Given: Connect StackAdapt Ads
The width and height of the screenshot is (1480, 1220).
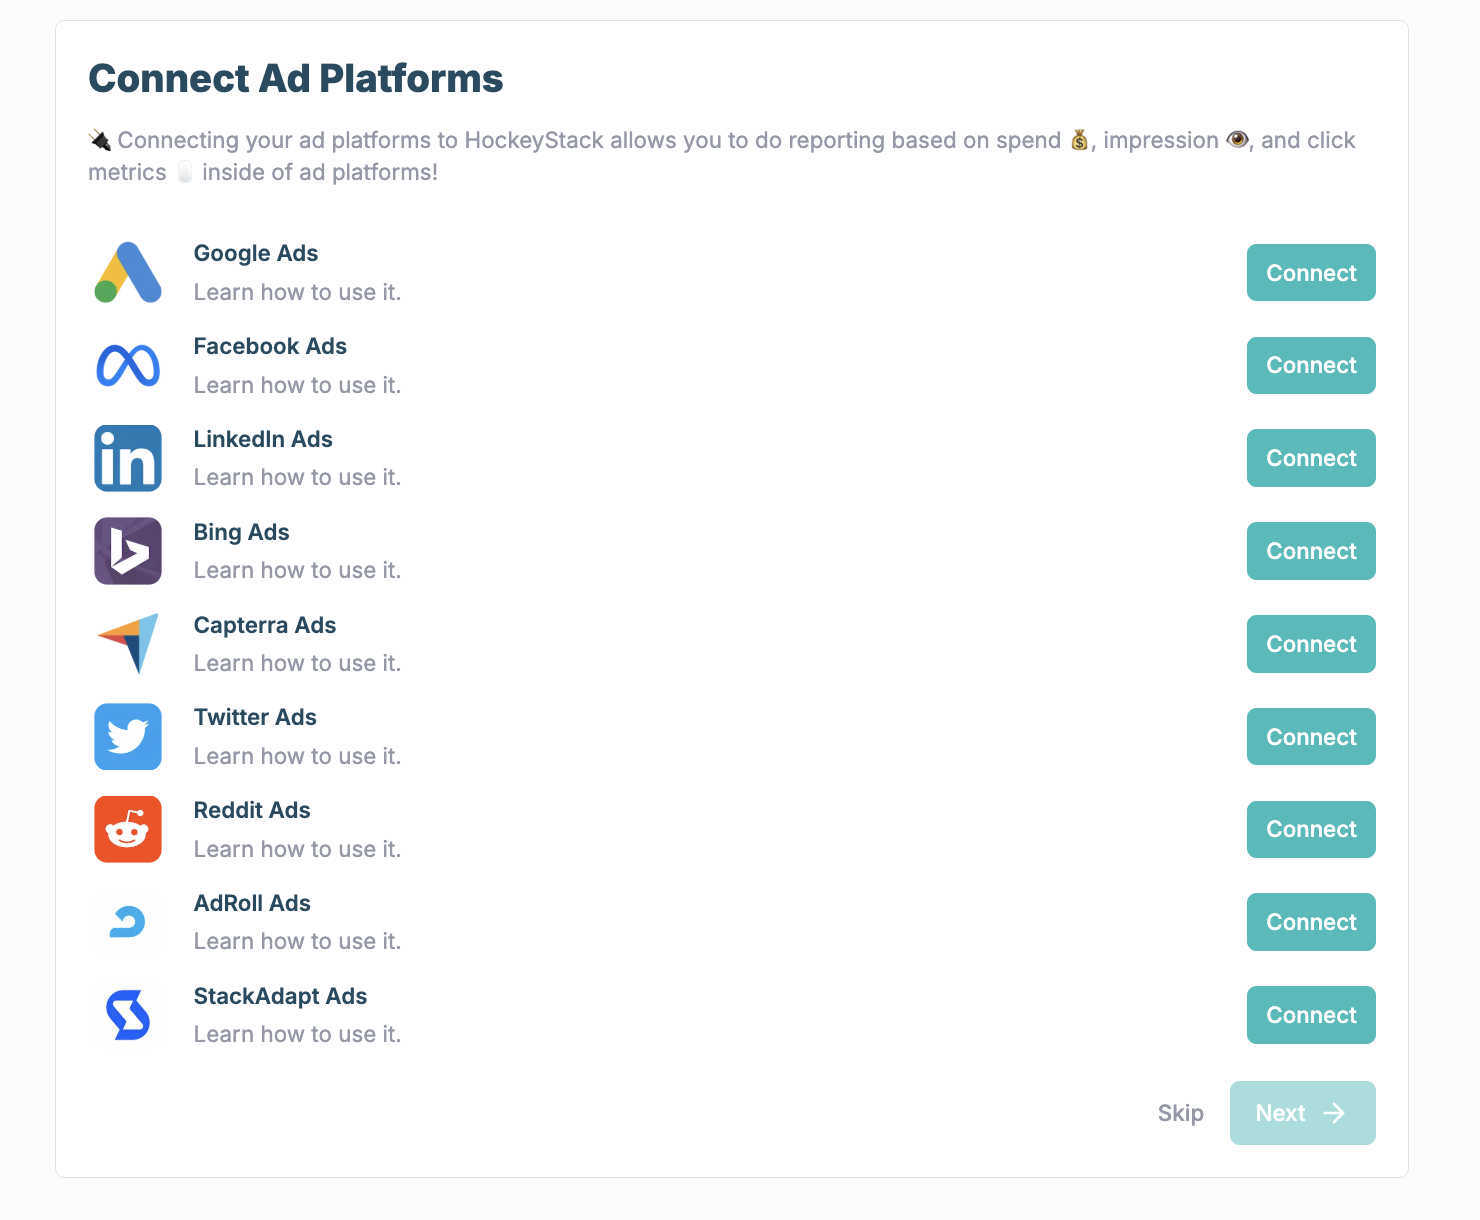Looking at the screenshot, I should (x=1310, y=1015).
